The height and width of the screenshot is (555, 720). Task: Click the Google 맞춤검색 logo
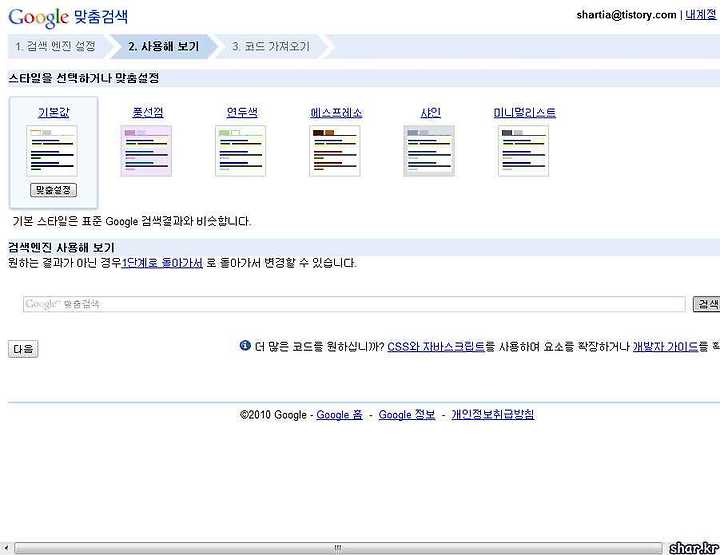[68, 17]
